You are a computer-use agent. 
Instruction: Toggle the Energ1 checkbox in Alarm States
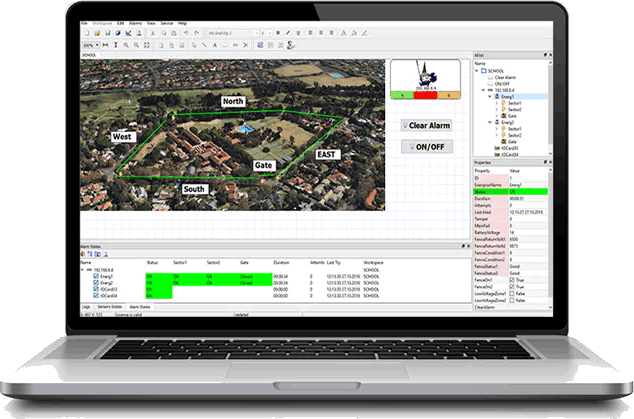(x=96, y=276)
